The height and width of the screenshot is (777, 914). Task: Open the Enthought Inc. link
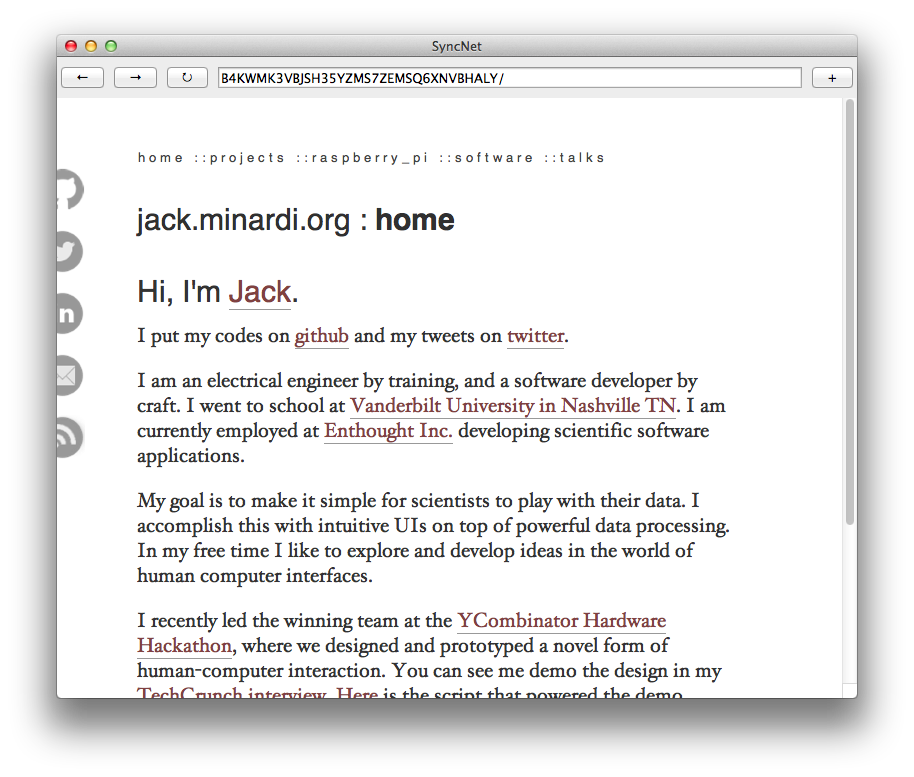pyautogui.click(x=388, y=431)
